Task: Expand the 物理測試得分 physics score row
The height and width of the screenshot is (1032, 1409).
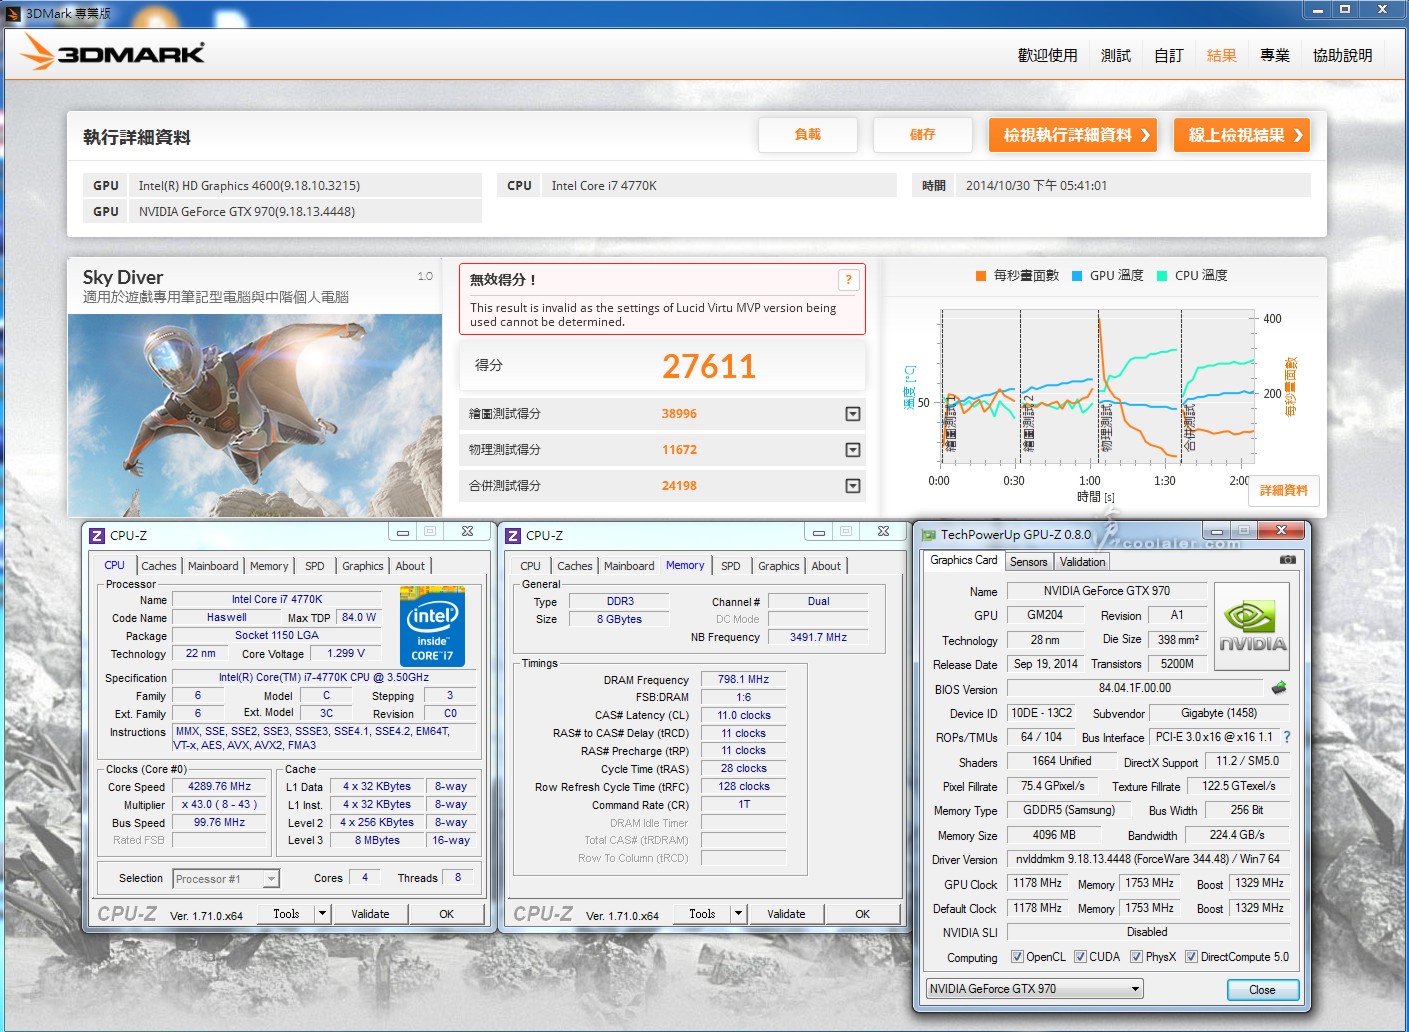Action: [853, 450]
